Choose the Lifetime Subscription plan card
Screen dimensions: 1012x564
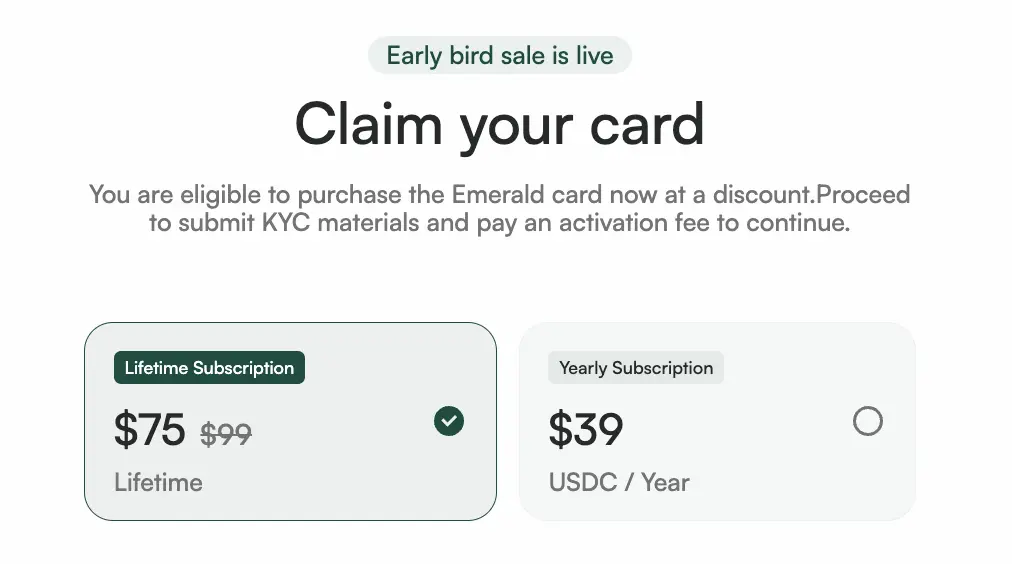290,421
